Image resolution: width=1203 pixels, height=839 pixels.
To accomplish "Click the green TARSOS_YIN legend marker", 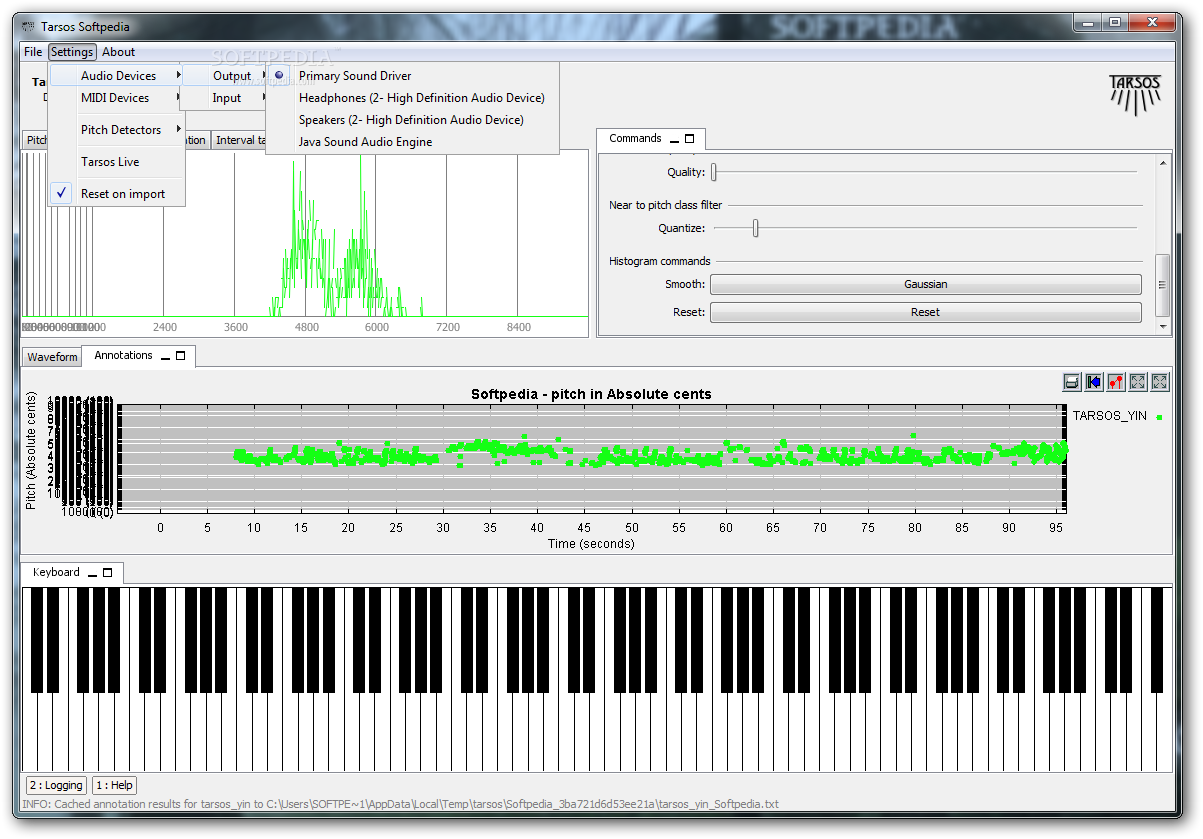I will (1159, 416).
